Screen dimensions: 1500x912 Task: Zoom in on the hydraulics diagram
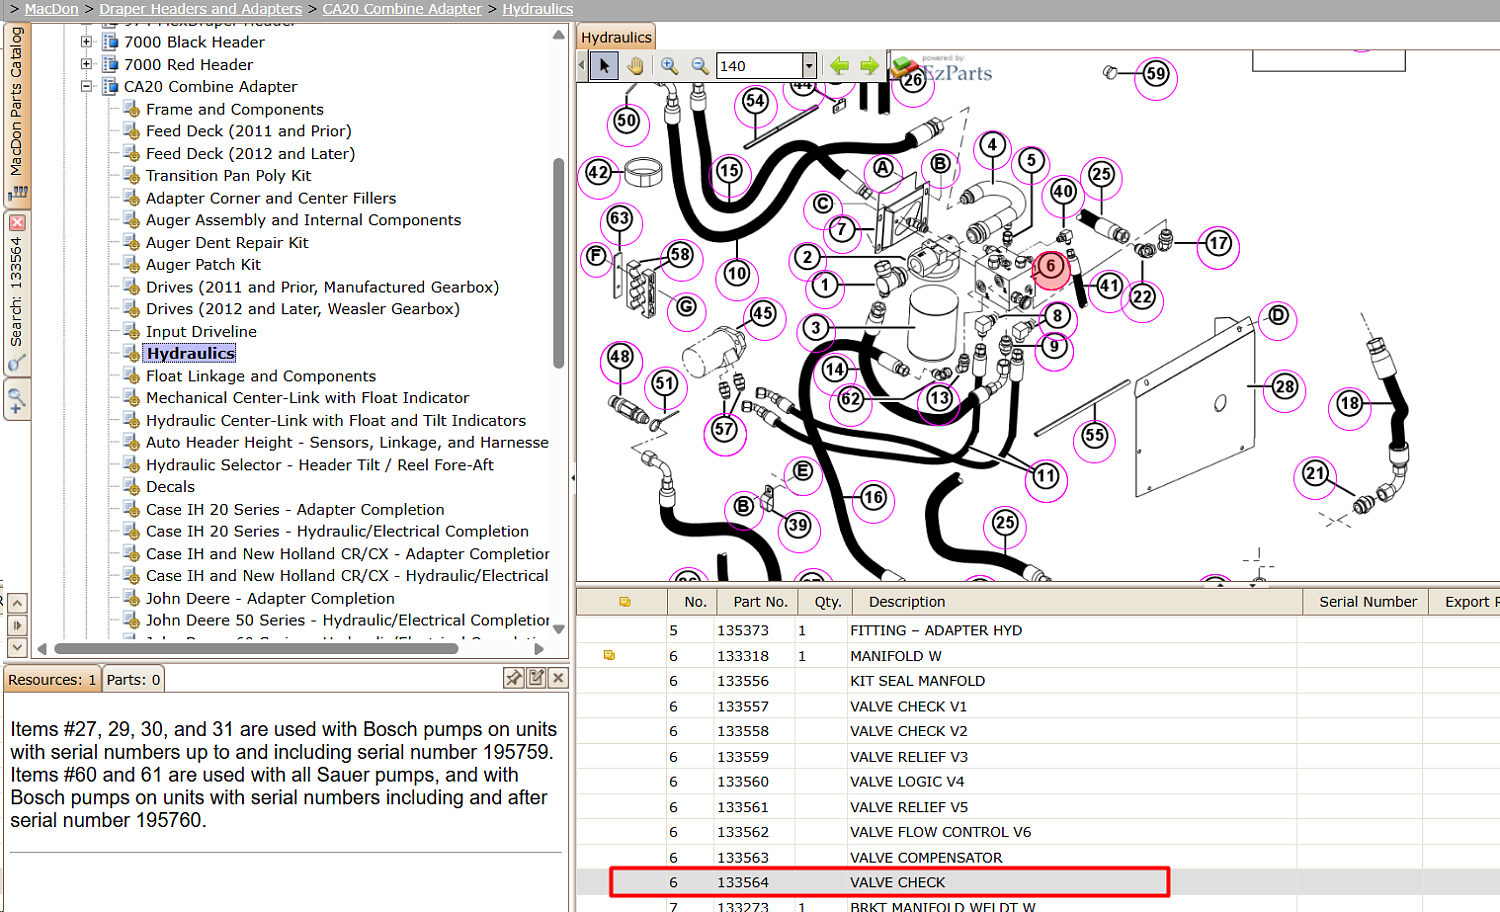click(x=670, y=66)
